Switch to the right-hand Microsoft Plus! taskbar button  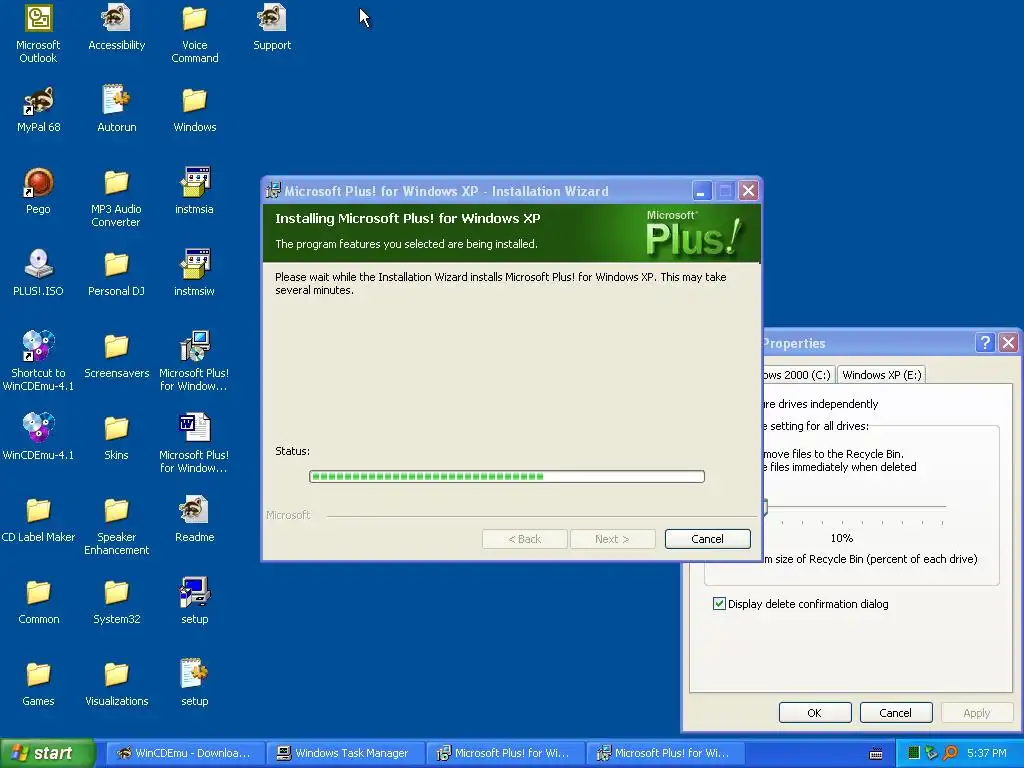[x=664, y=753]
